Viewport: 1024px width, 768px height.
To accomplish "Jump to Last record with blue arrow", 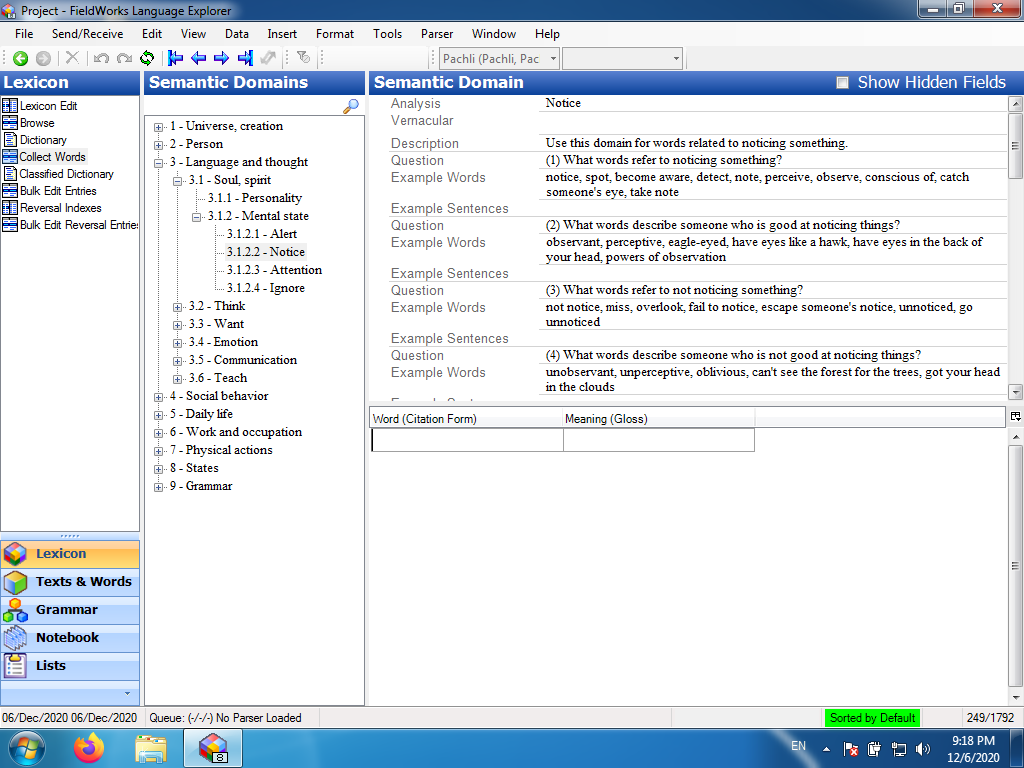I will point(245,59).
